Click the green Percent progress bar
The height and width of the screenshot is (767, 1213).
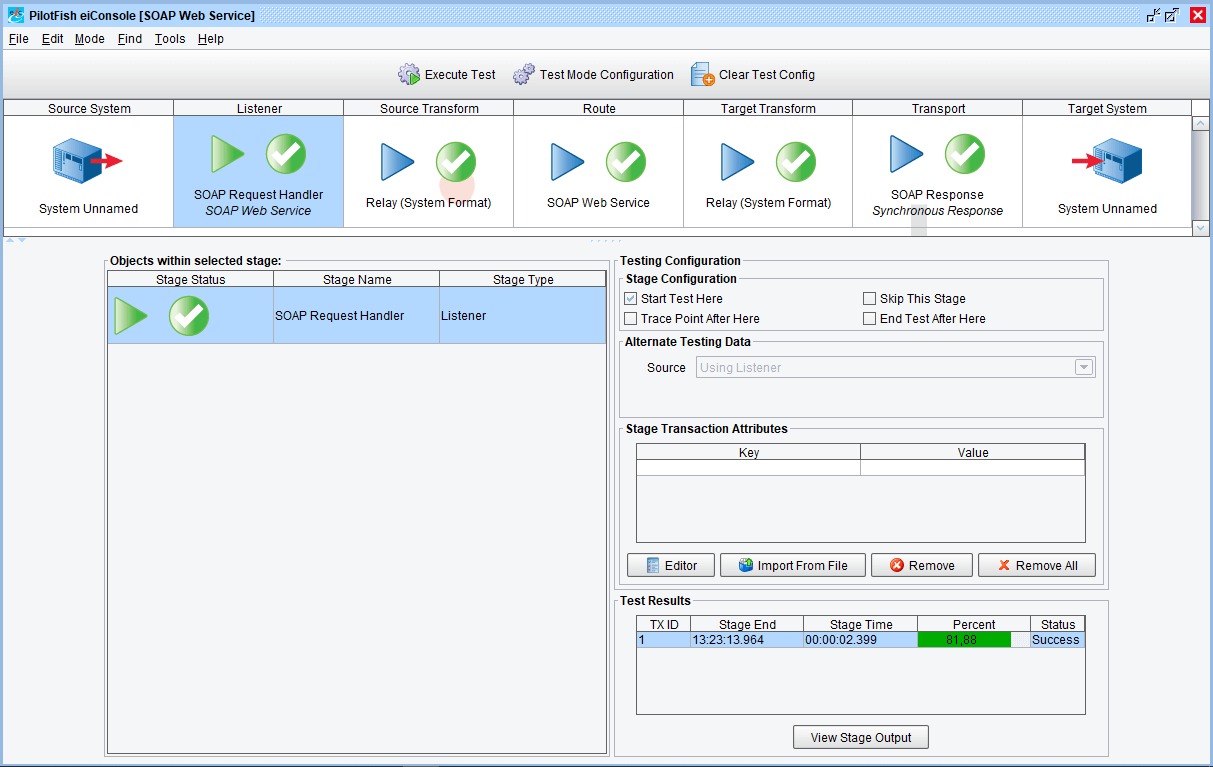(x=964, y=640)
